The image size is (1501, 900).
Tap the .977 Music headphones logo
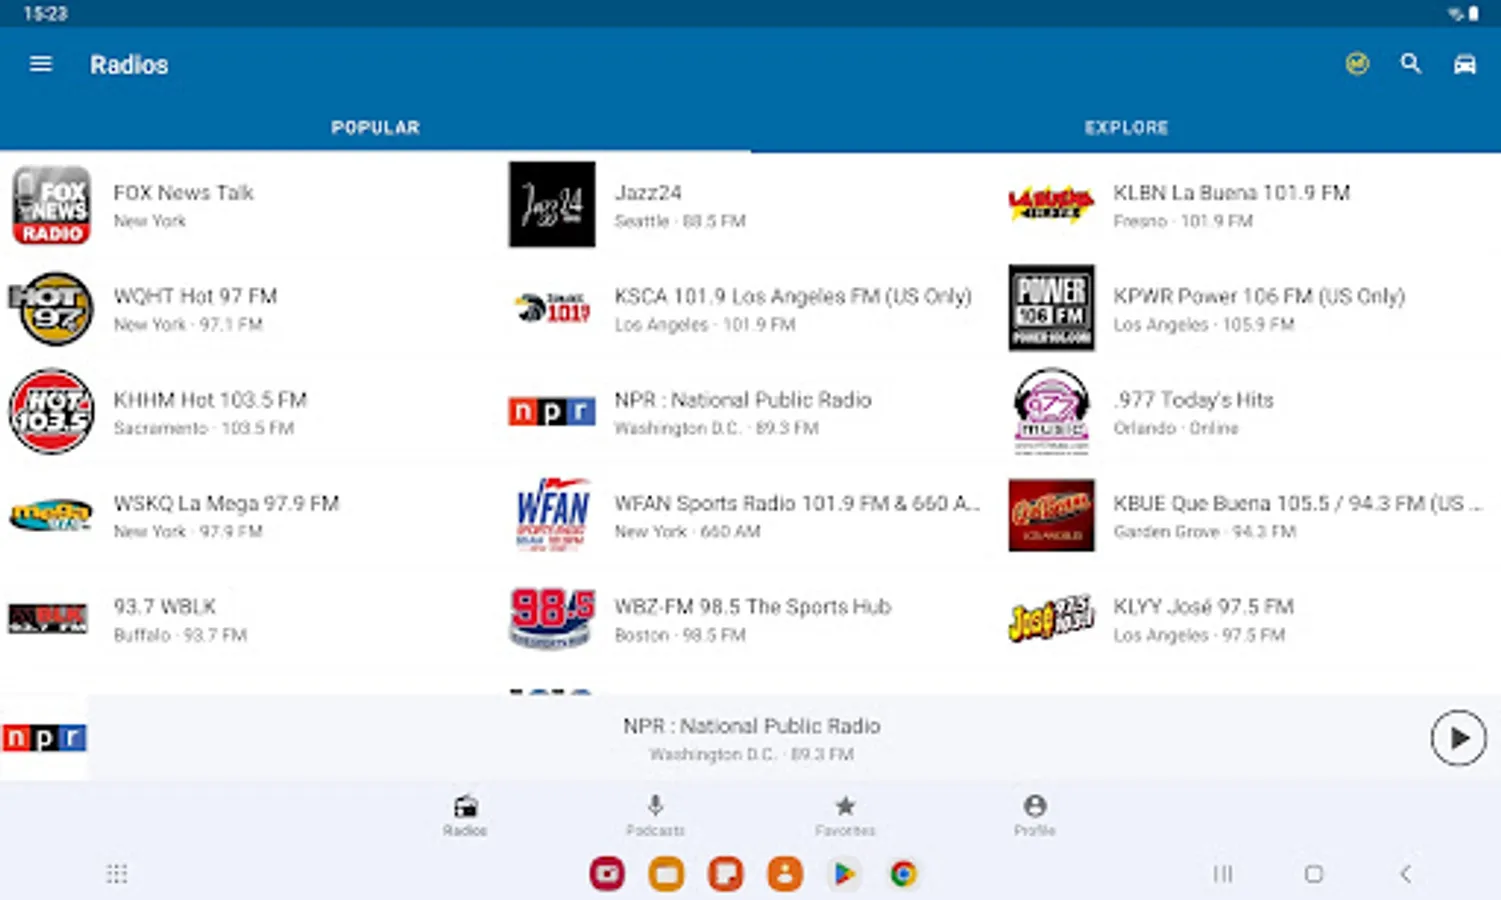tap(1051, 412)
